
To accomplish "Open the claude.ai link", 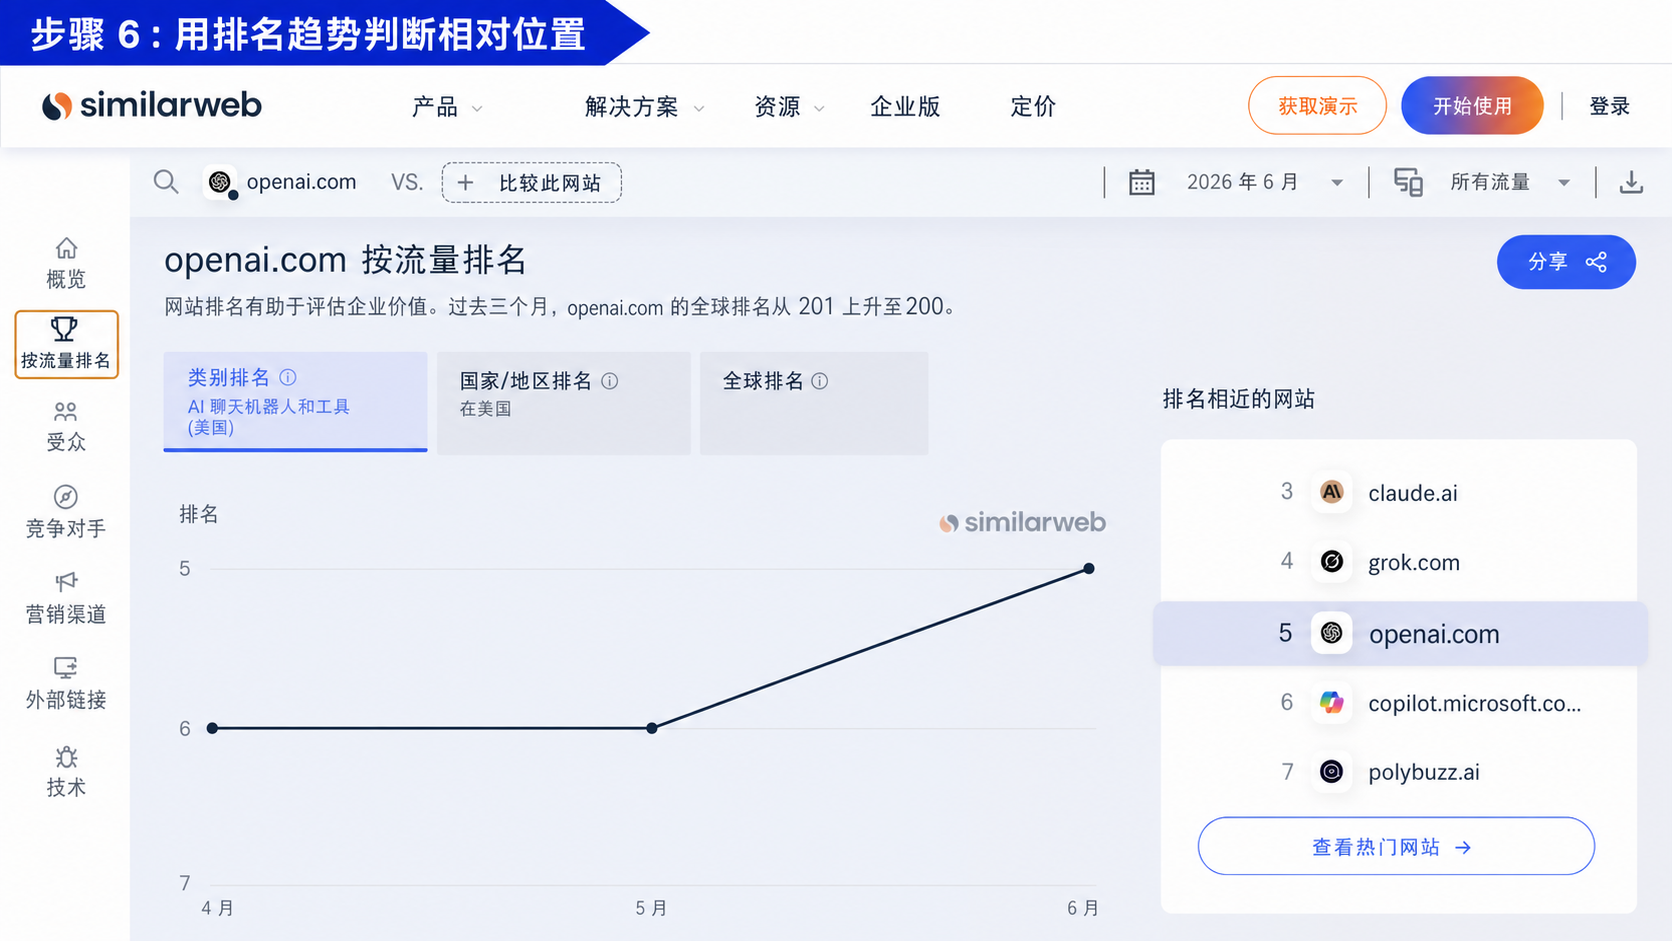I will click(x=1412, y=493).
